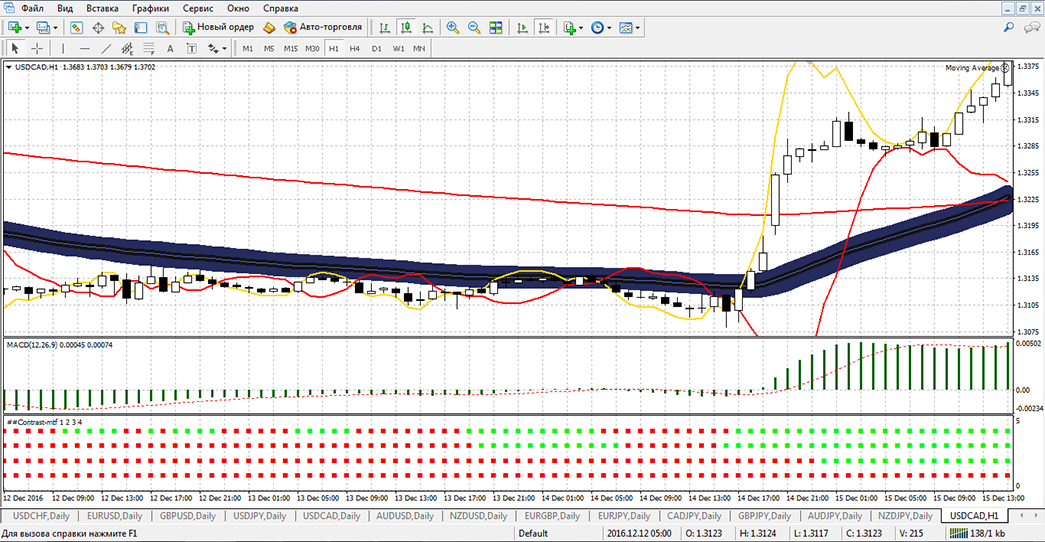Open the Вставка menu
Viewport: 1045px width, 542px height.
coord(102,8)
